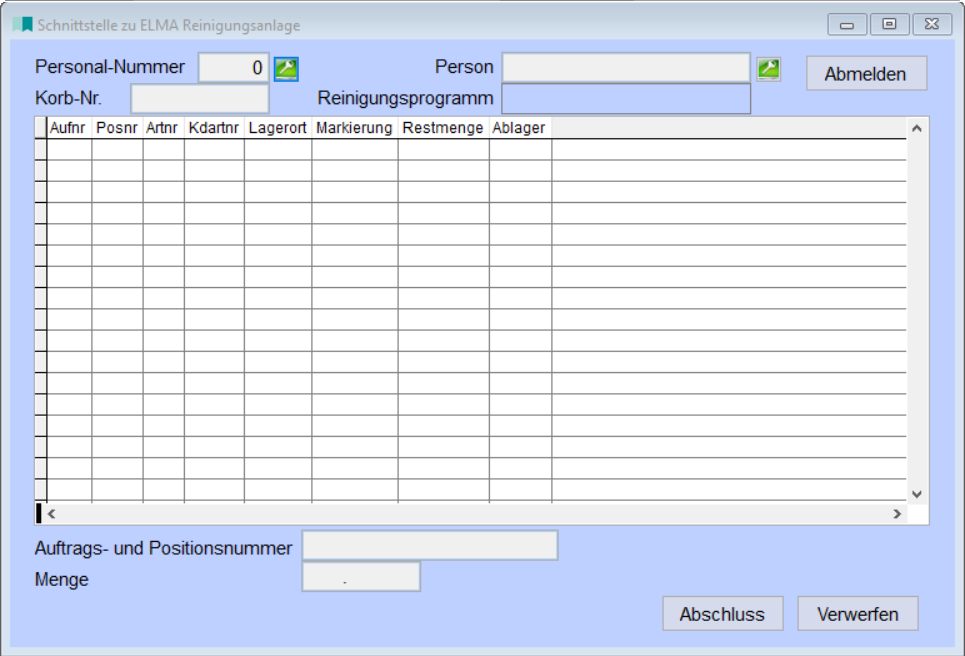The height and width of the screenshot is (656, 965).
Task: Focus the Auftrags- und Positionsnummer field
Action: (x=430, y=547)
